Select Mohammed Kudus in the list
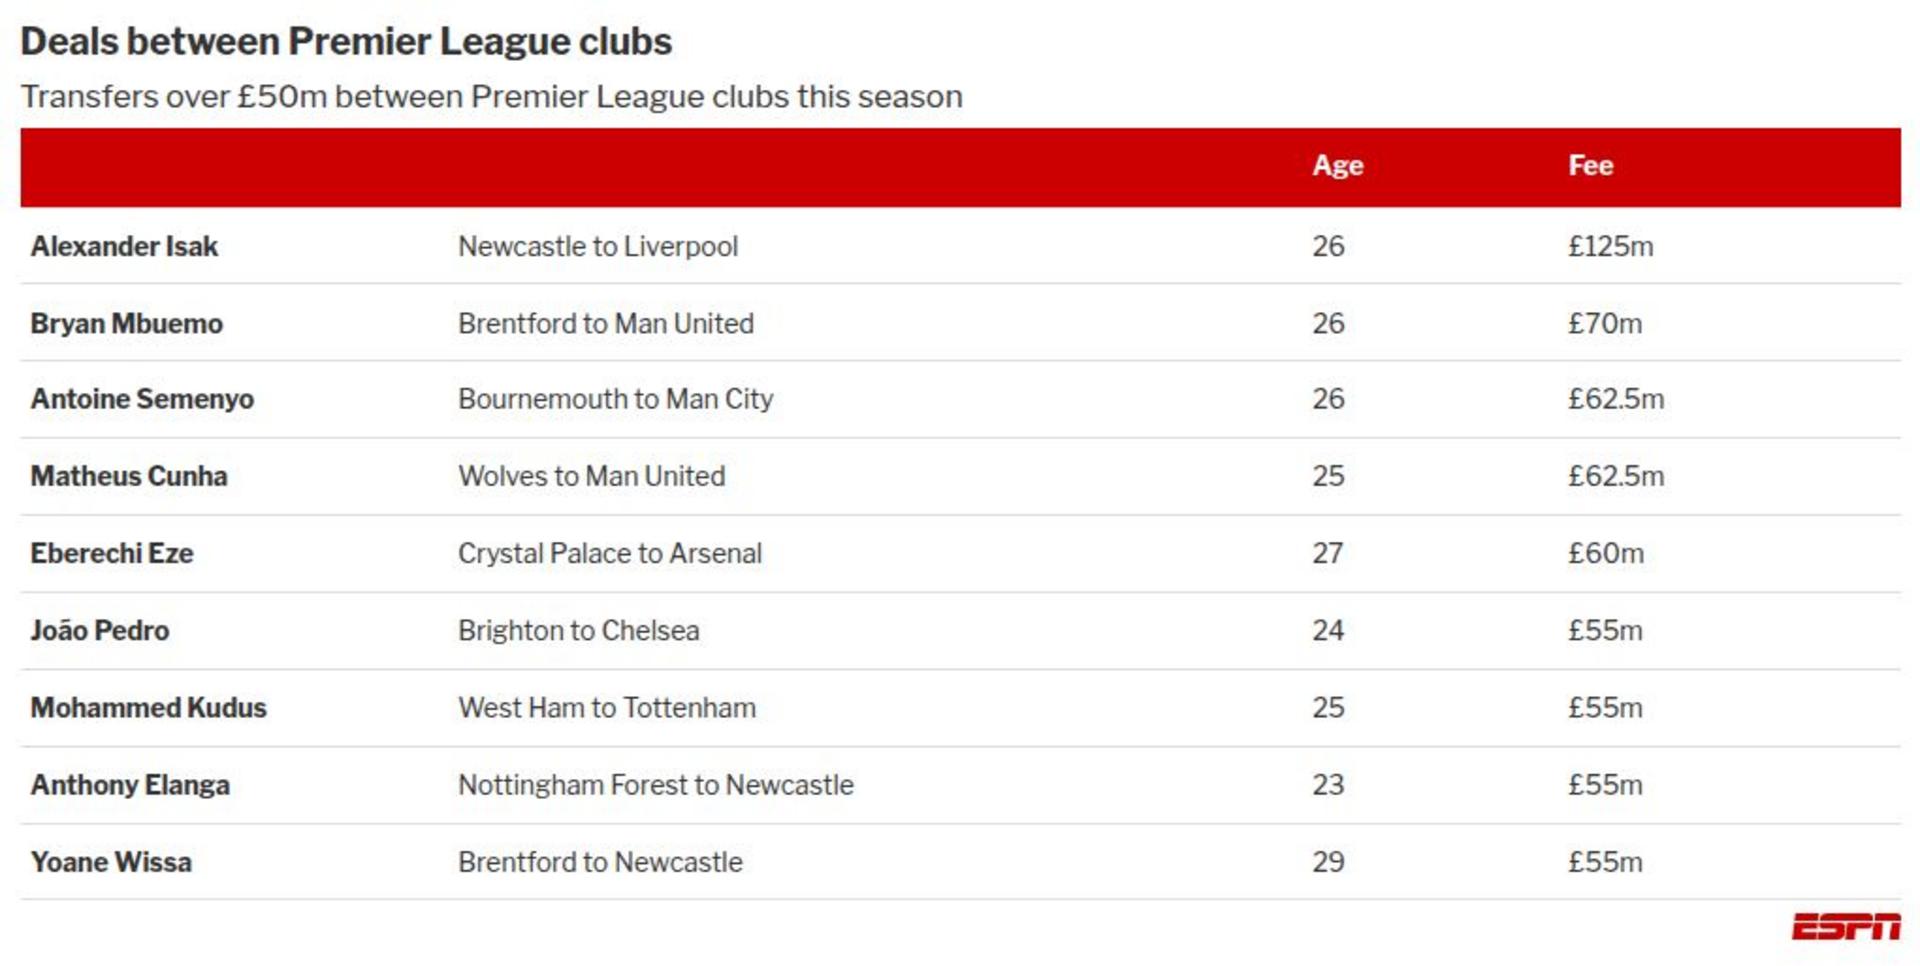The height and width of the screenshot is (966, 1920). click(x=149, y=708)
